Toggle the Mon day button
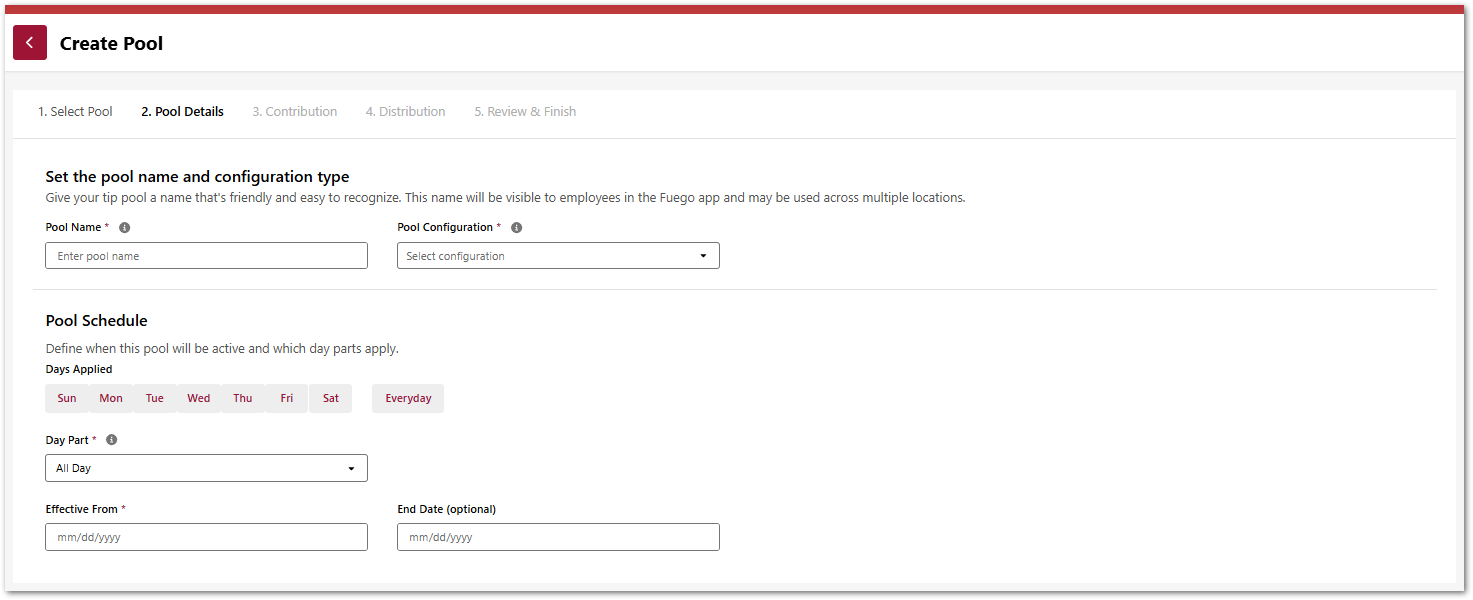Viewport: 1473px width, 600px height. coord(111,398)
